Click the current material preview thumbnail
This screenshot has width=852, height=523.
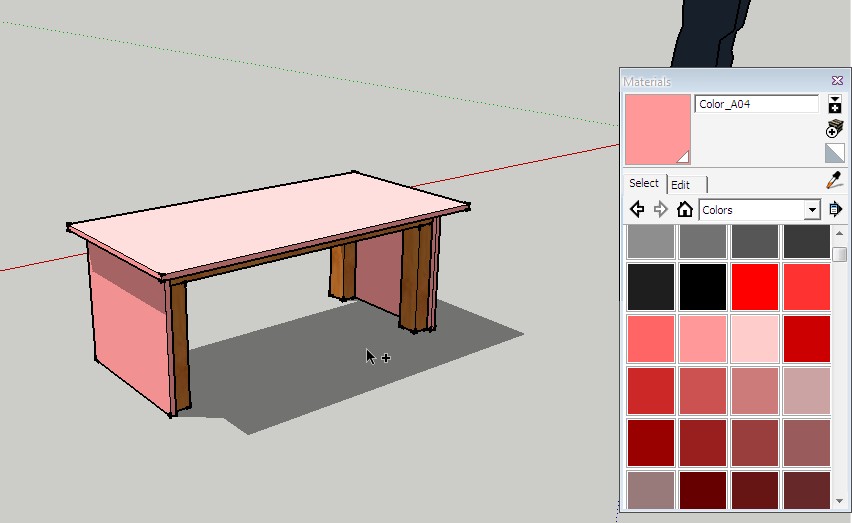pos(657,129)
